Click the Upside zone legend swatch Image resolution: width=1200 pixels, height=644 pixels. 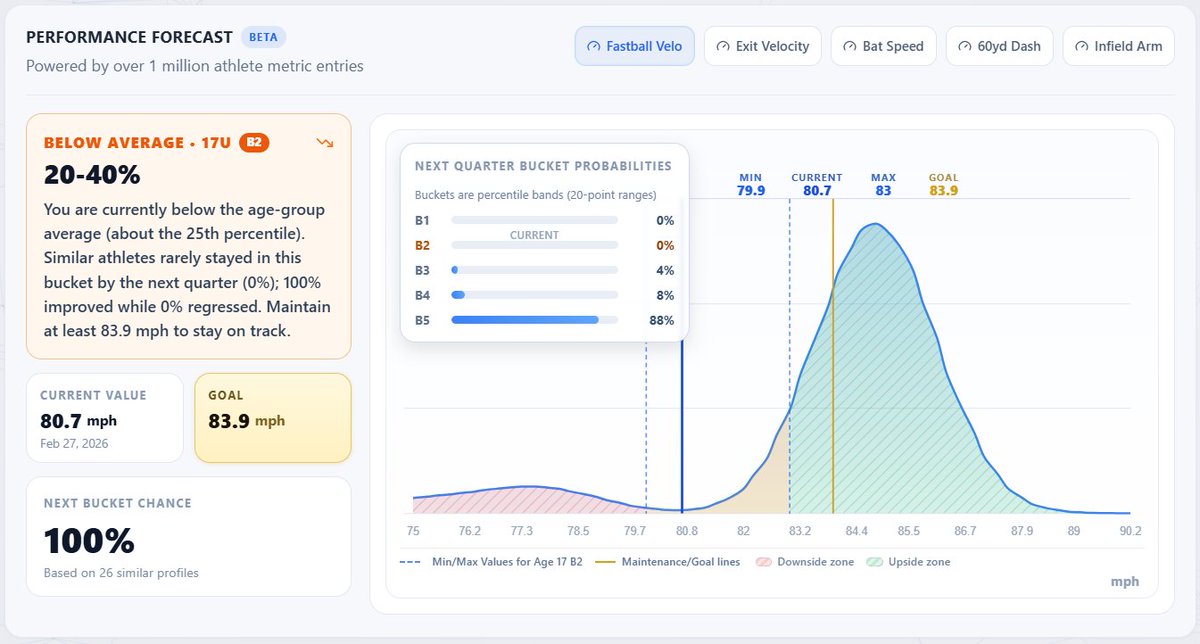tap(874, 562)
